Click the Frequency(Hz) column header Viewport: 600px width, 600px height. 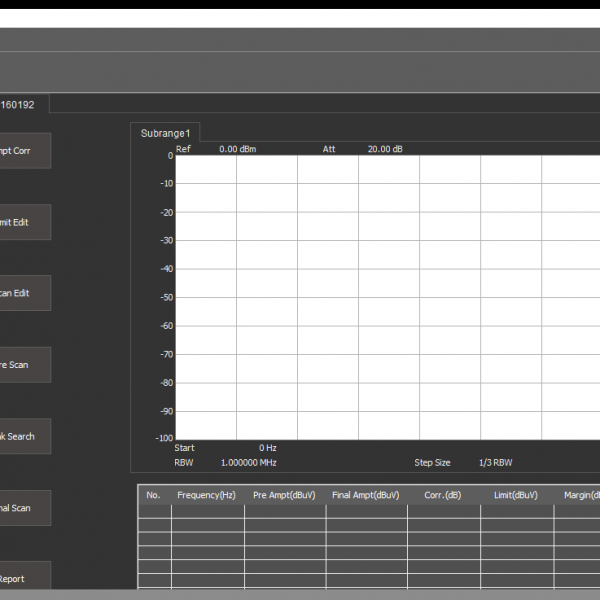pos(206,495)
